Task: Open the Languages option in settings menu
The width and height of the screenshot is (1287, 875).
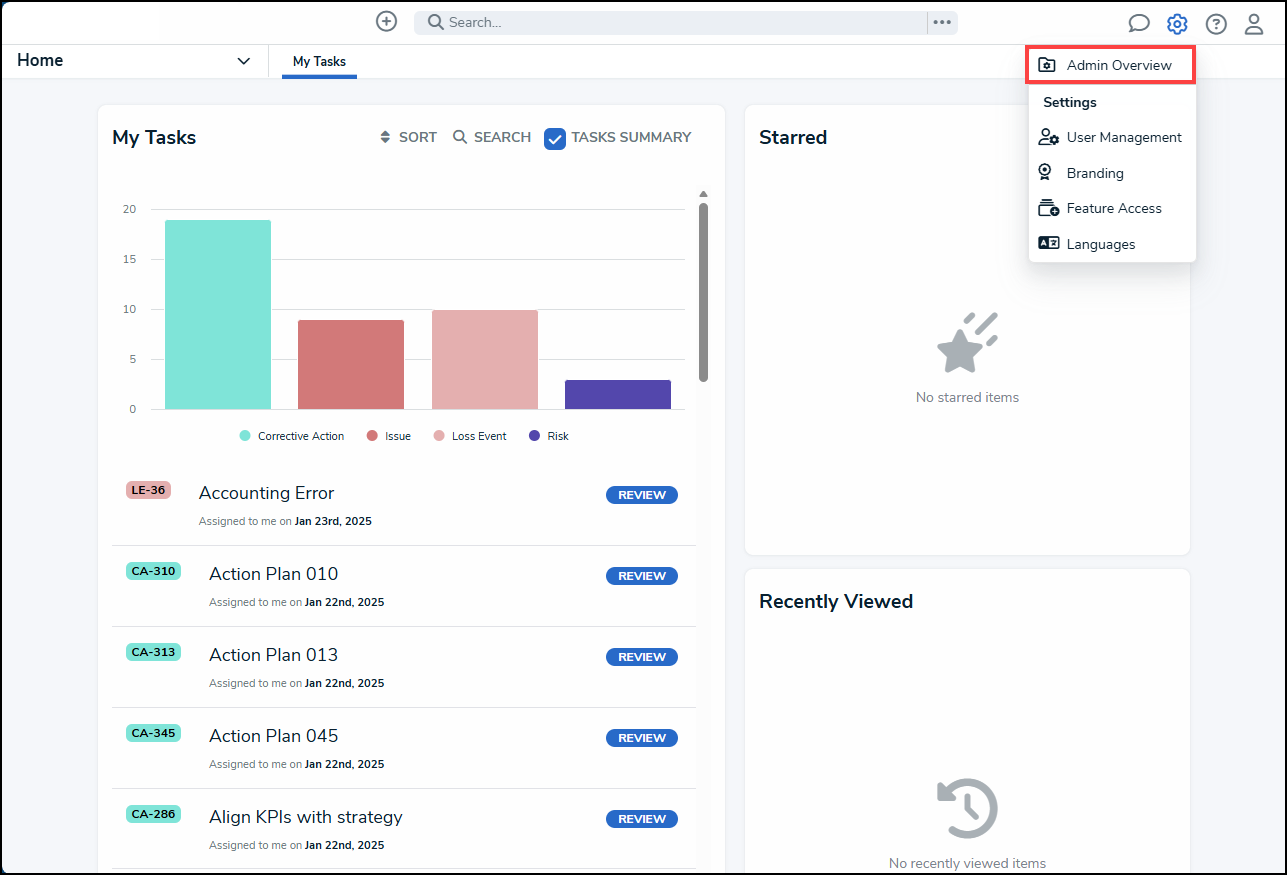Action: [1099, 243]
